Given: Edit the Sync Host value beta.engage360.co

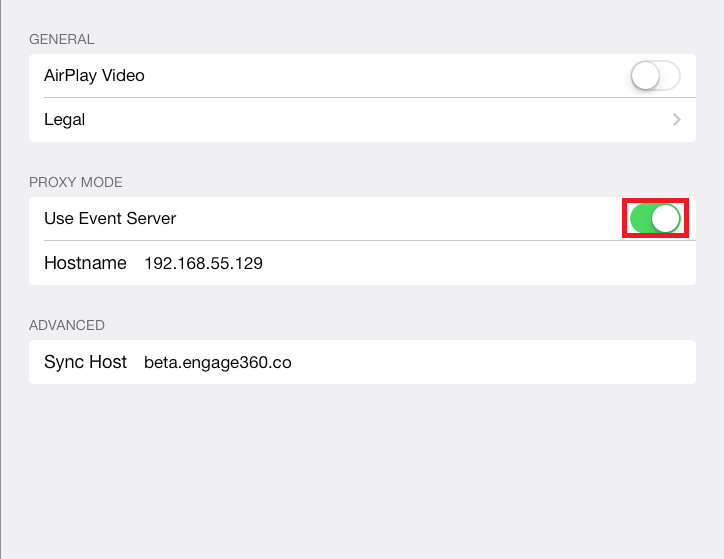Looking at the screenshot, I should coord(217,362).
